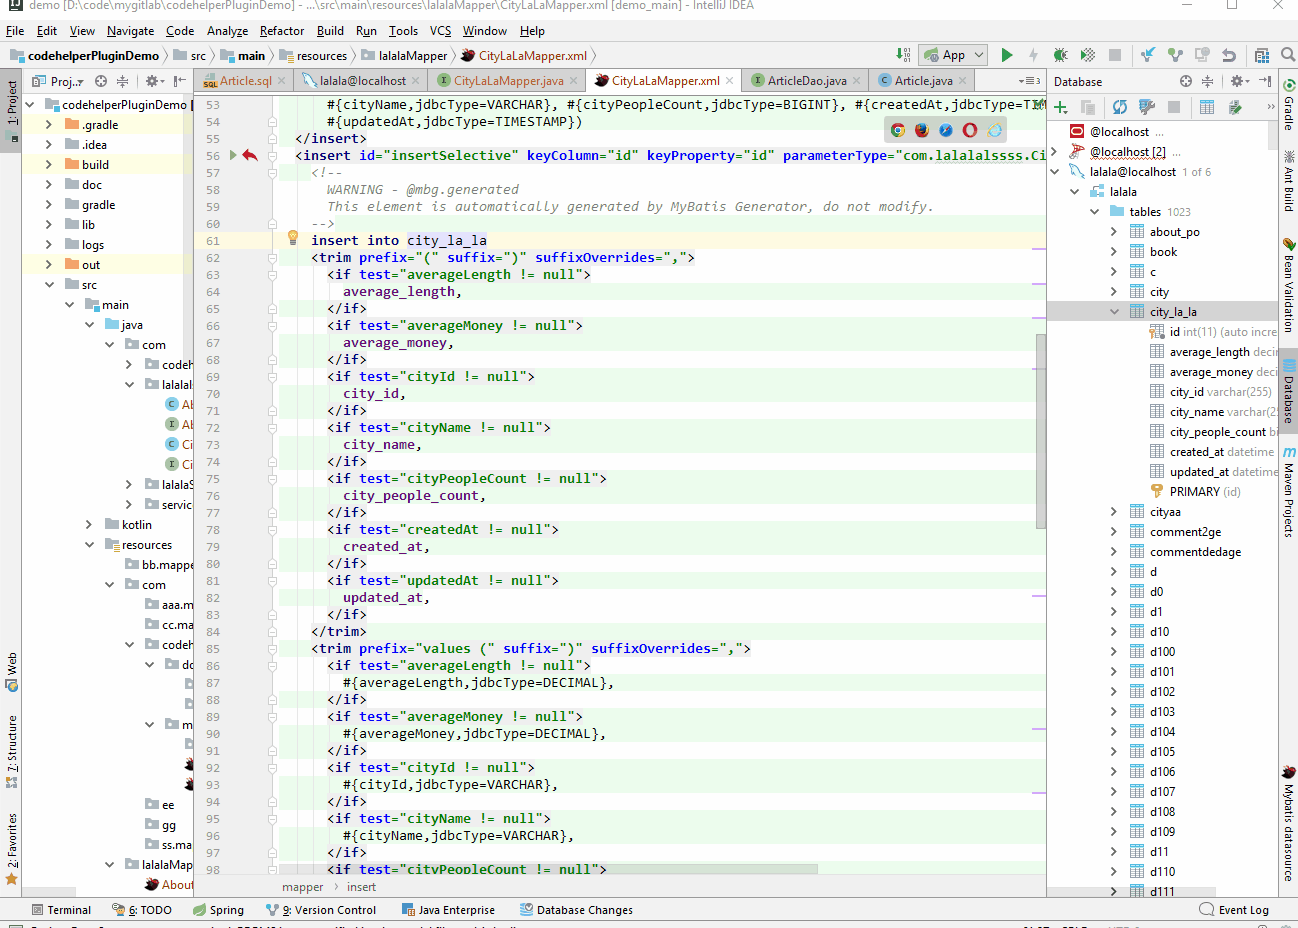Expand the build folder in project tree

tap(49, 165)
